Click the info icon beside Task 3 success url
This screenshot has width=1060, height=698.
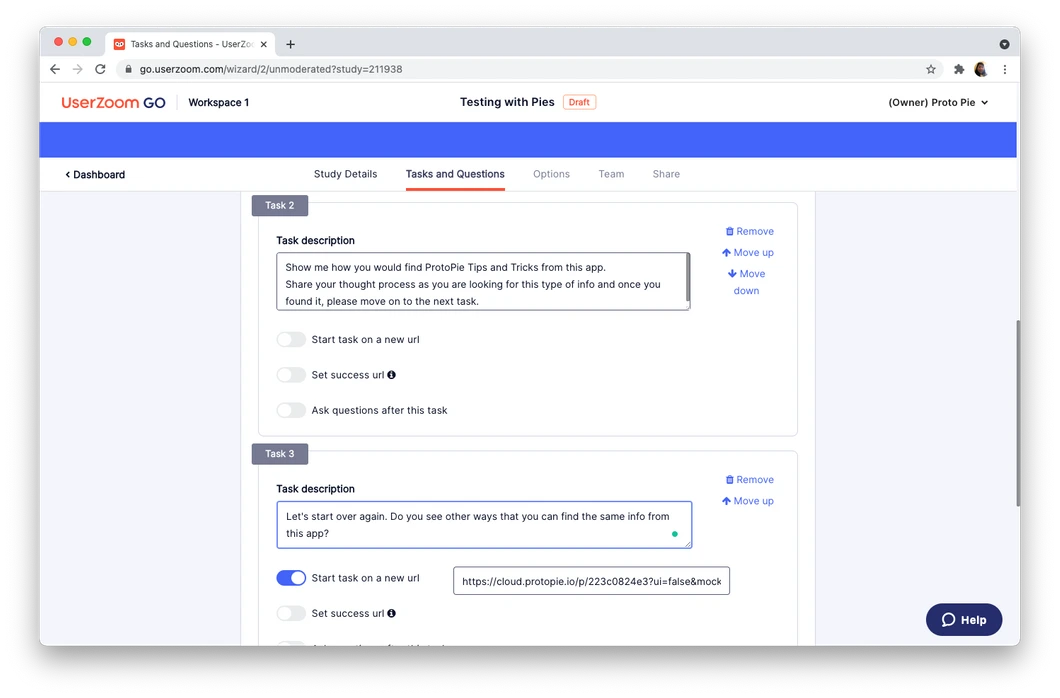(391, 614)
